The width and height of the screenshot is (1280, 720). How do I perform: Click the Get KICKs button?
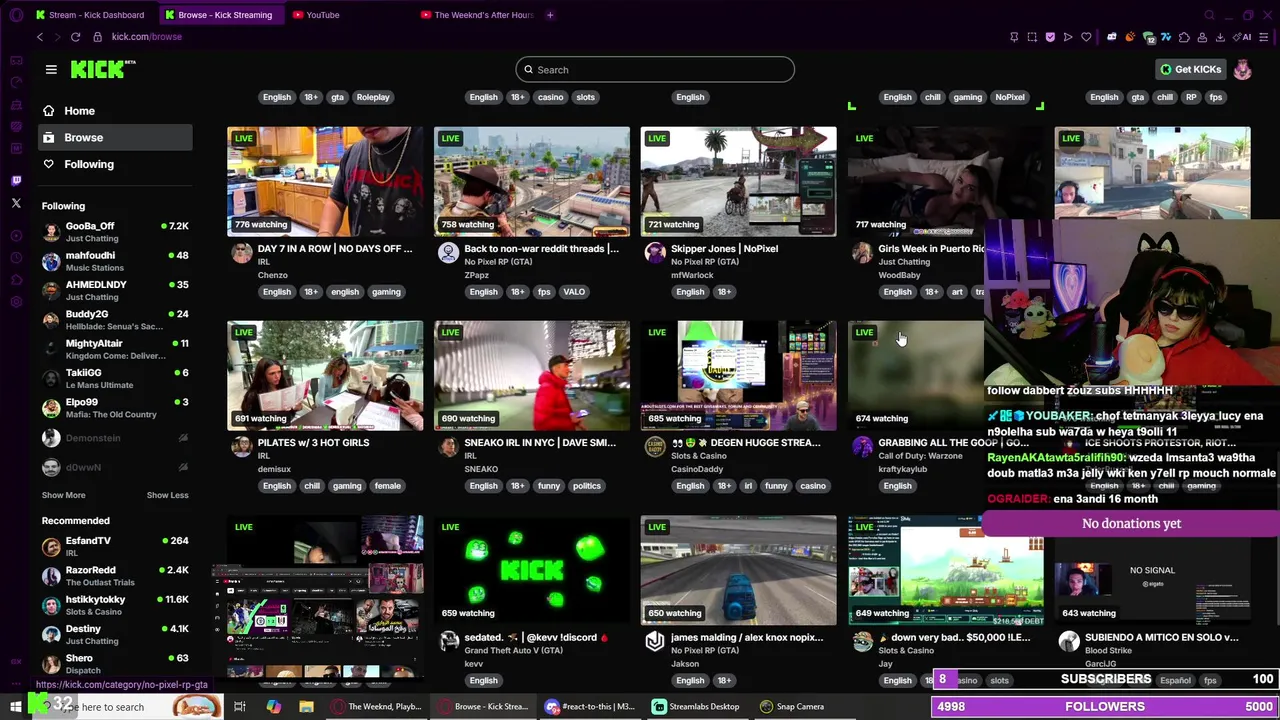click(x=1190, y=69)
